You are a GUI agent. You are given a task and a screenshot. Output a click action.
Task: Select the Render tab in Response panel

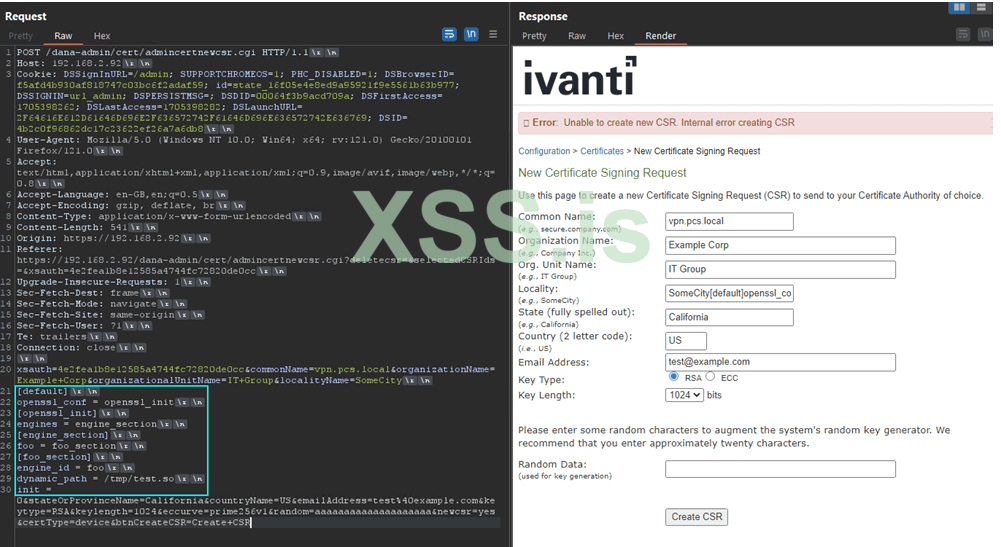pyautogui.click(x=661, y=36)
